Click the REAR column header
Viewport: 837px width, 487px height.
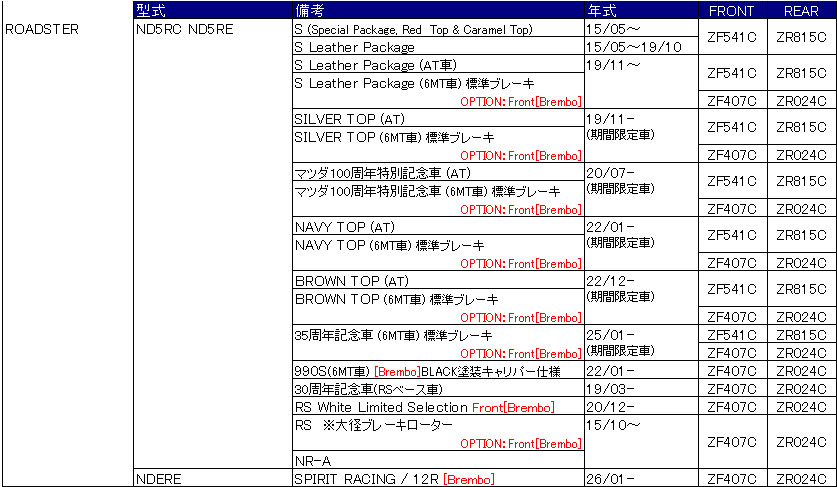801,10
